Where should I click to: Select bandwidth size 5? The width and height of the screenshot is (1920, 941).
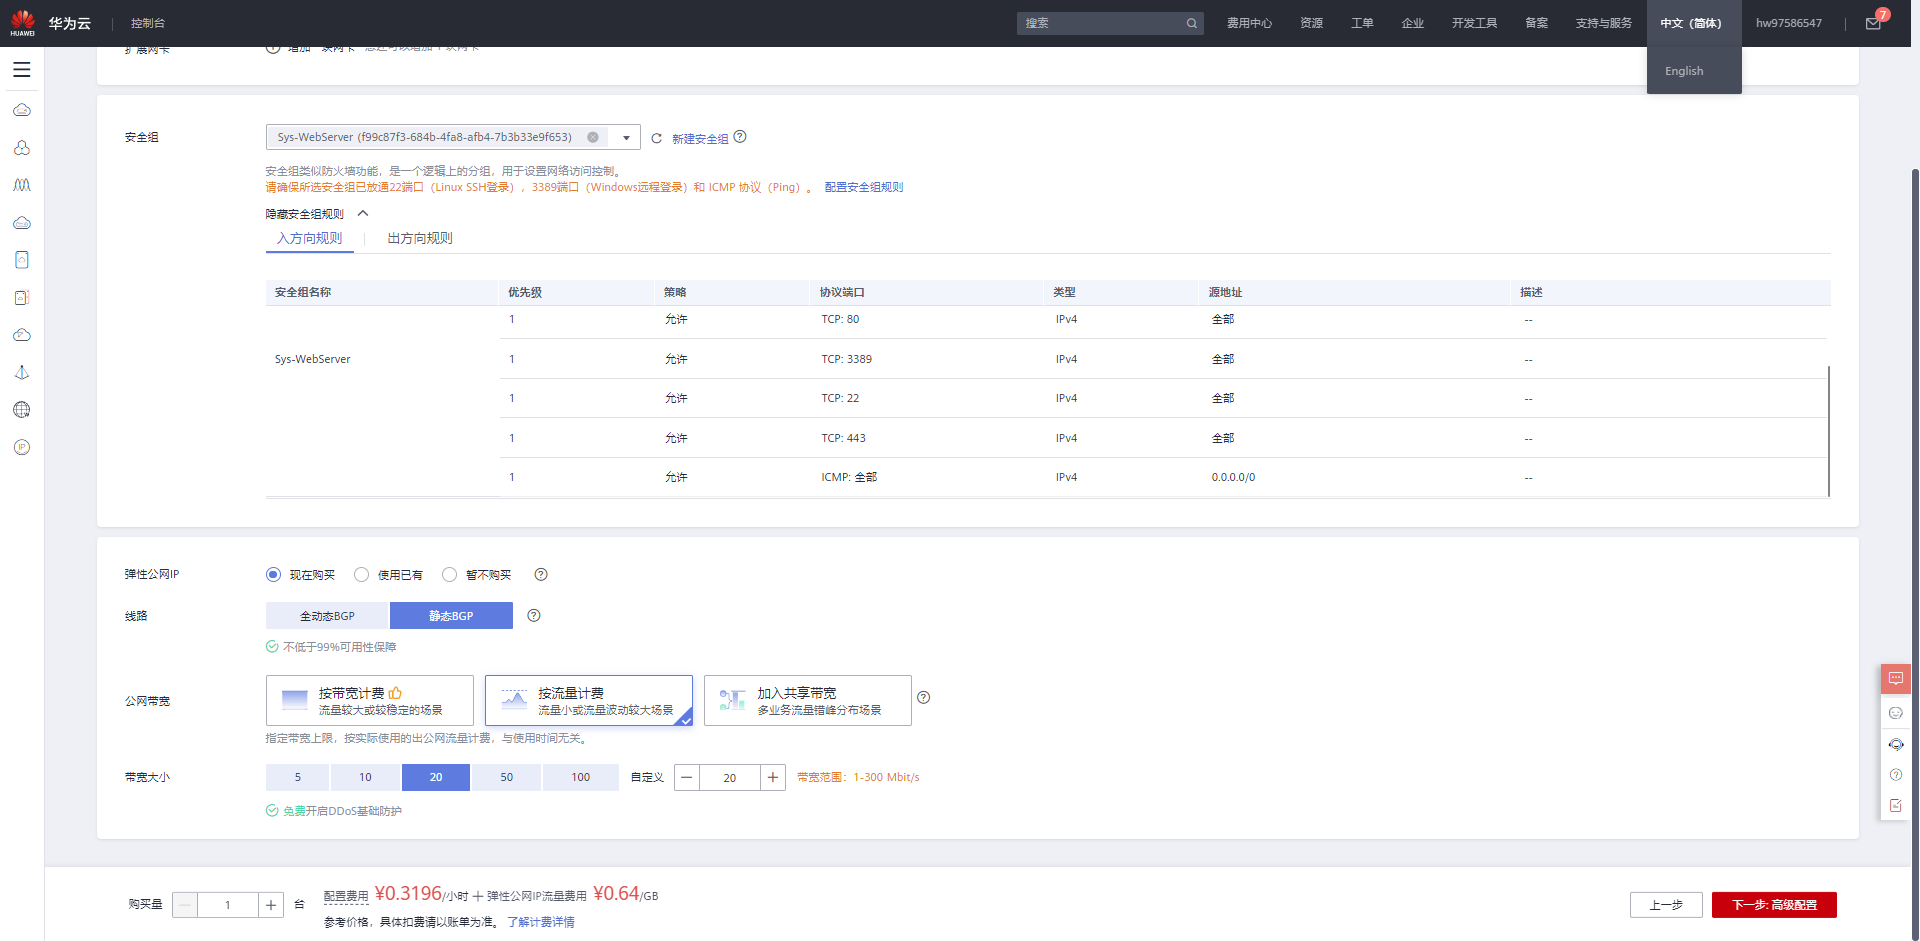pos(297,777)
